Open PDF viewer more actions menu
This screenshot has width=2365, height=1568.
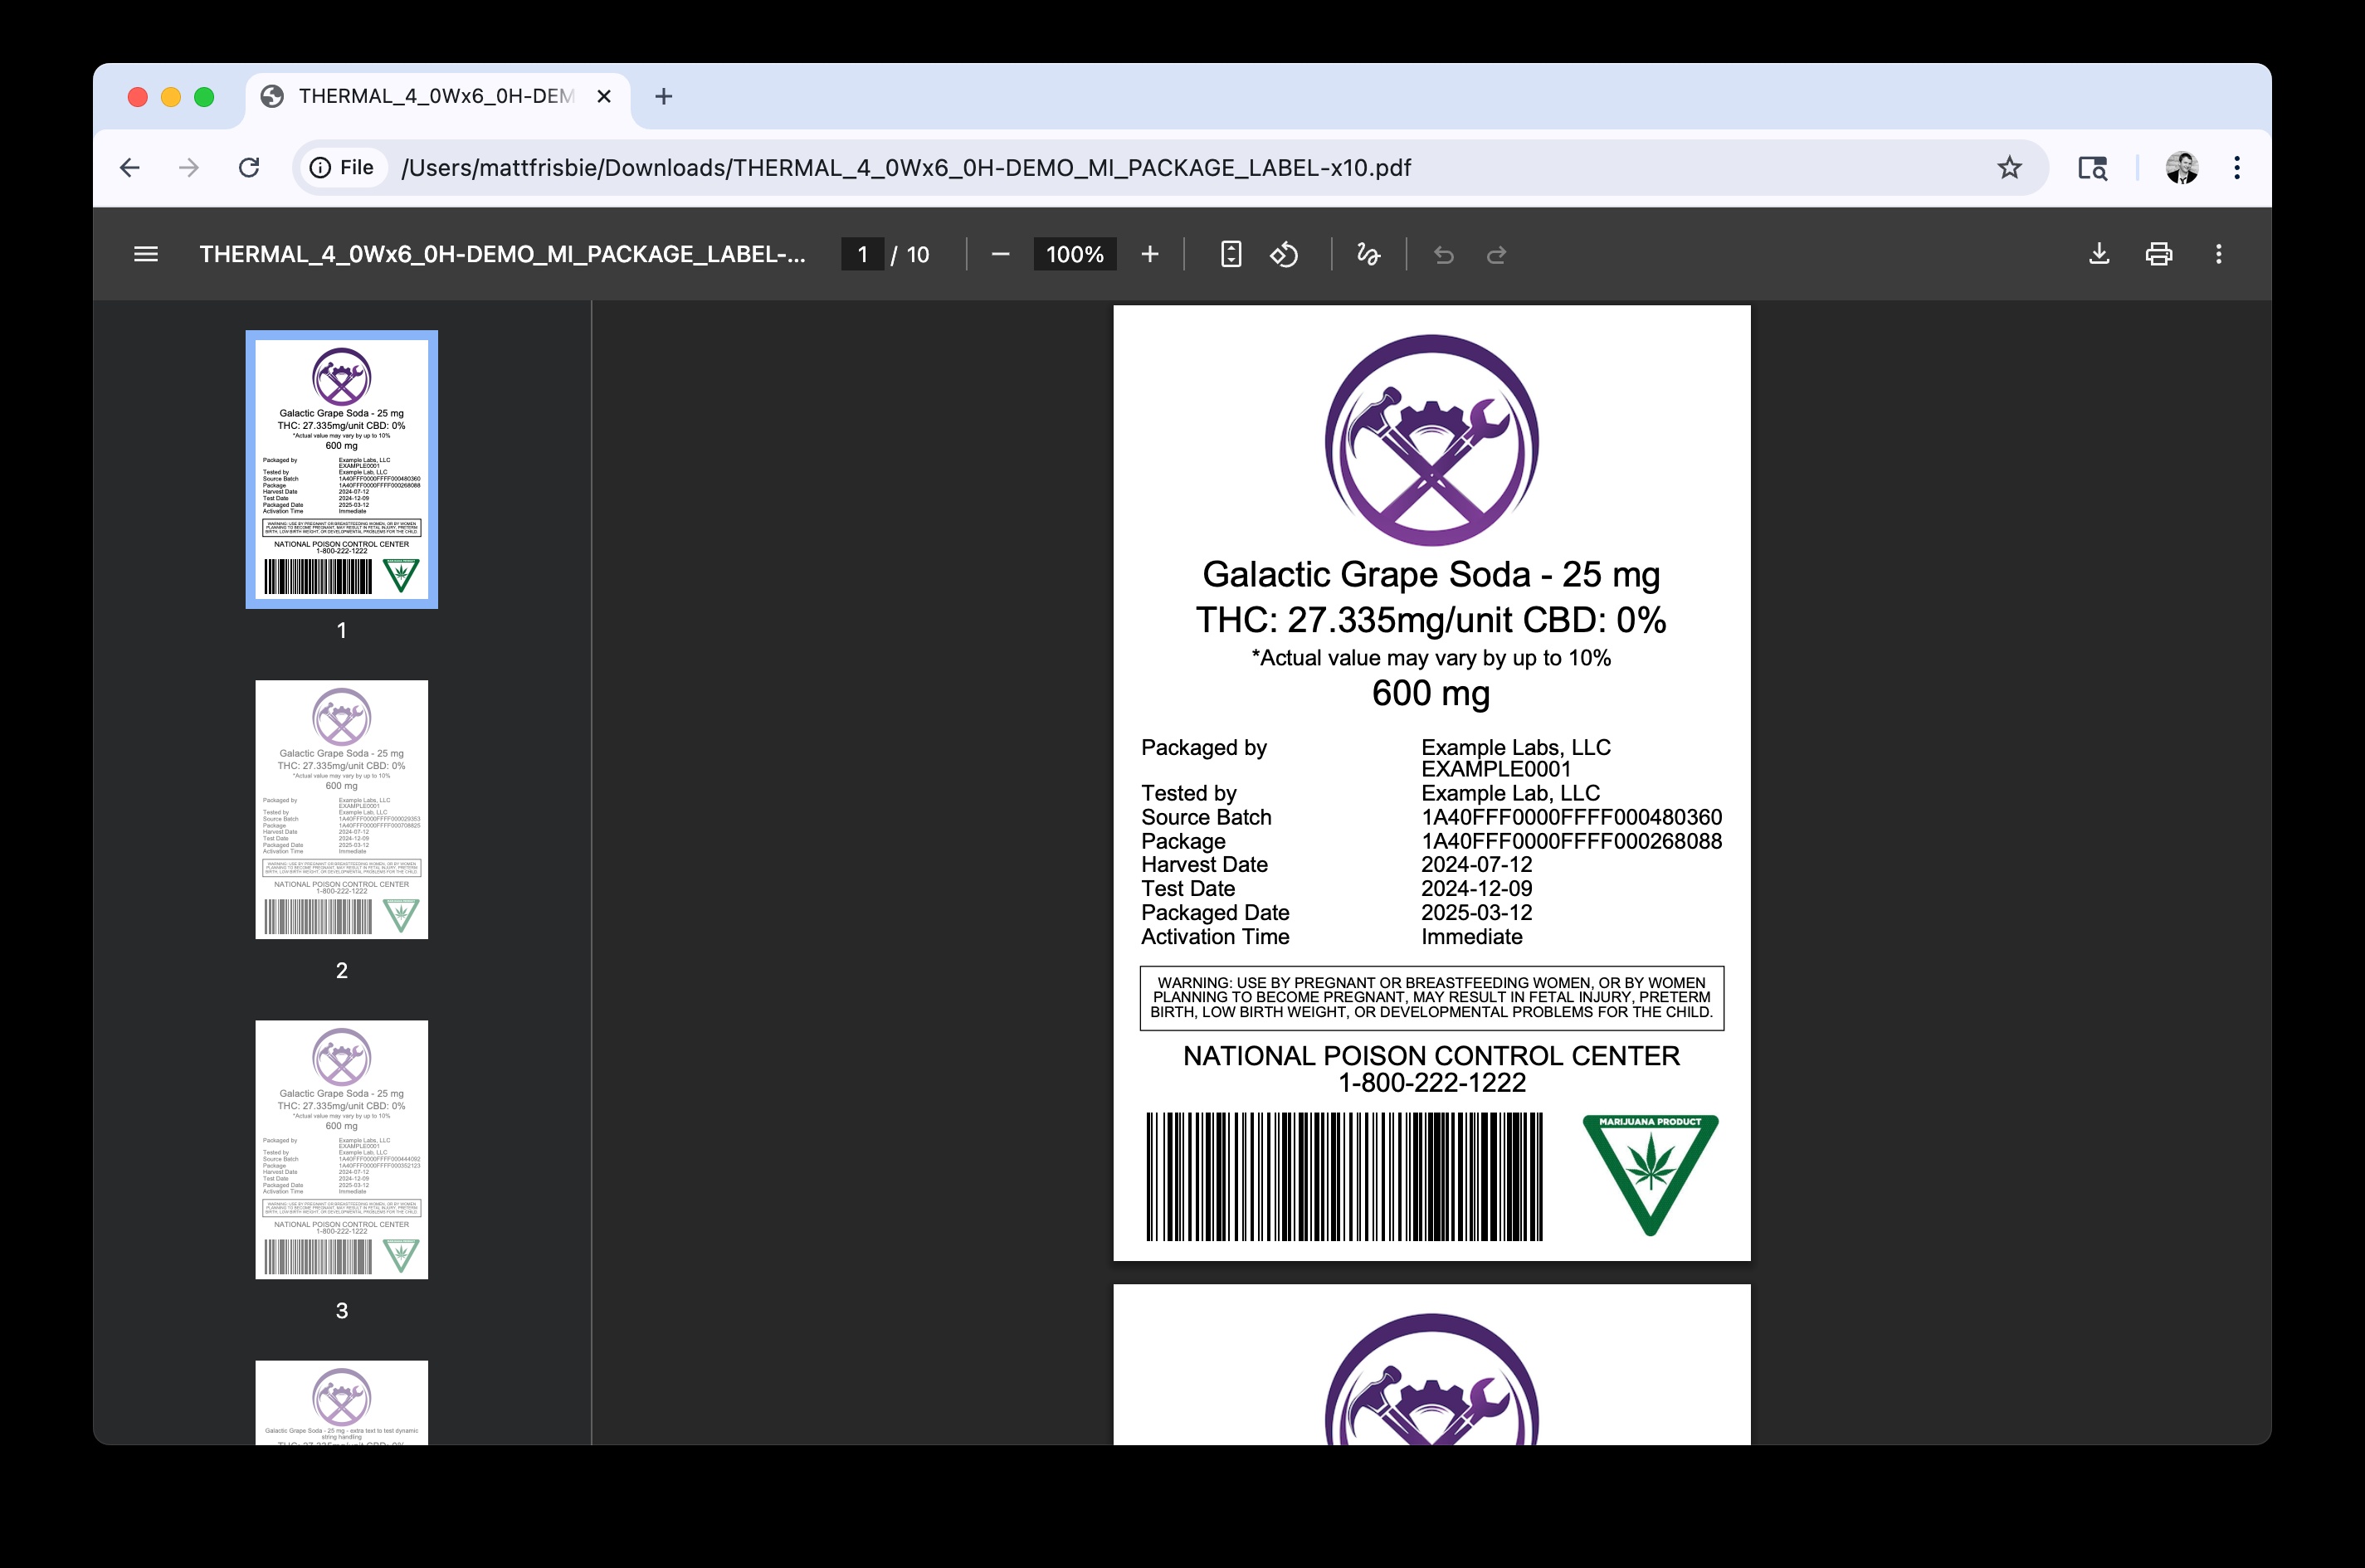pyautogui.click(x=2219, y=254)
